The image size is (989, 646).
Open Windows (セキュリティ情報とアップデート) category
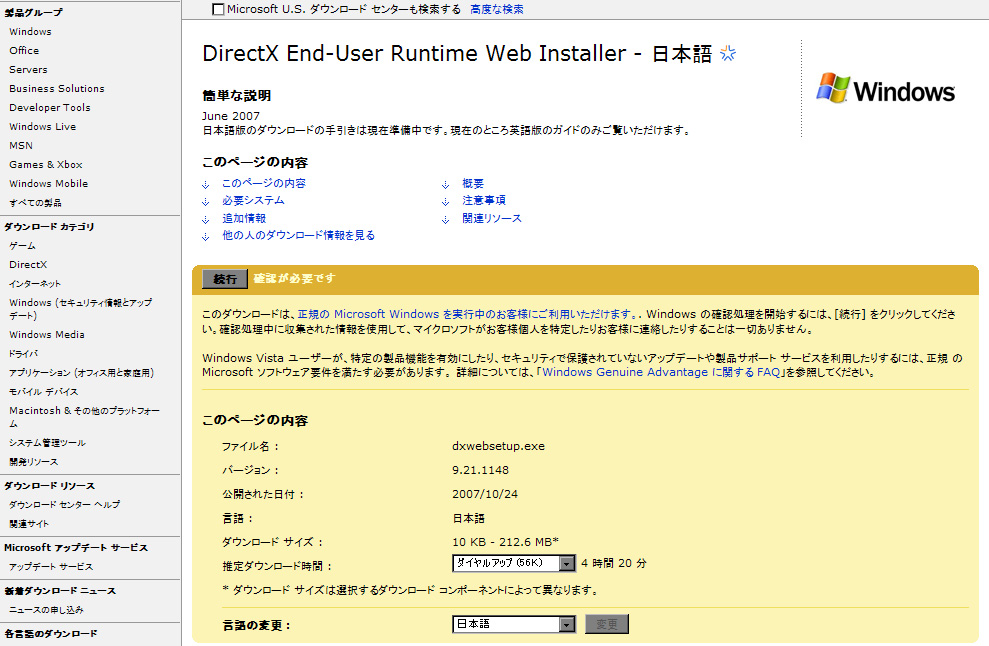pyautogui.click(x=81, y=309)
